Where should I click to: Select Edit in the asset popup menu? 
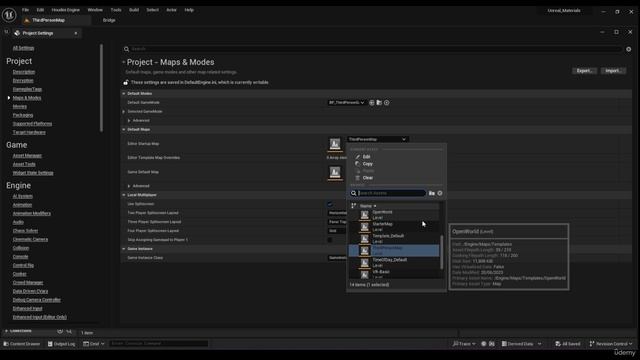(x=367, y=157)
